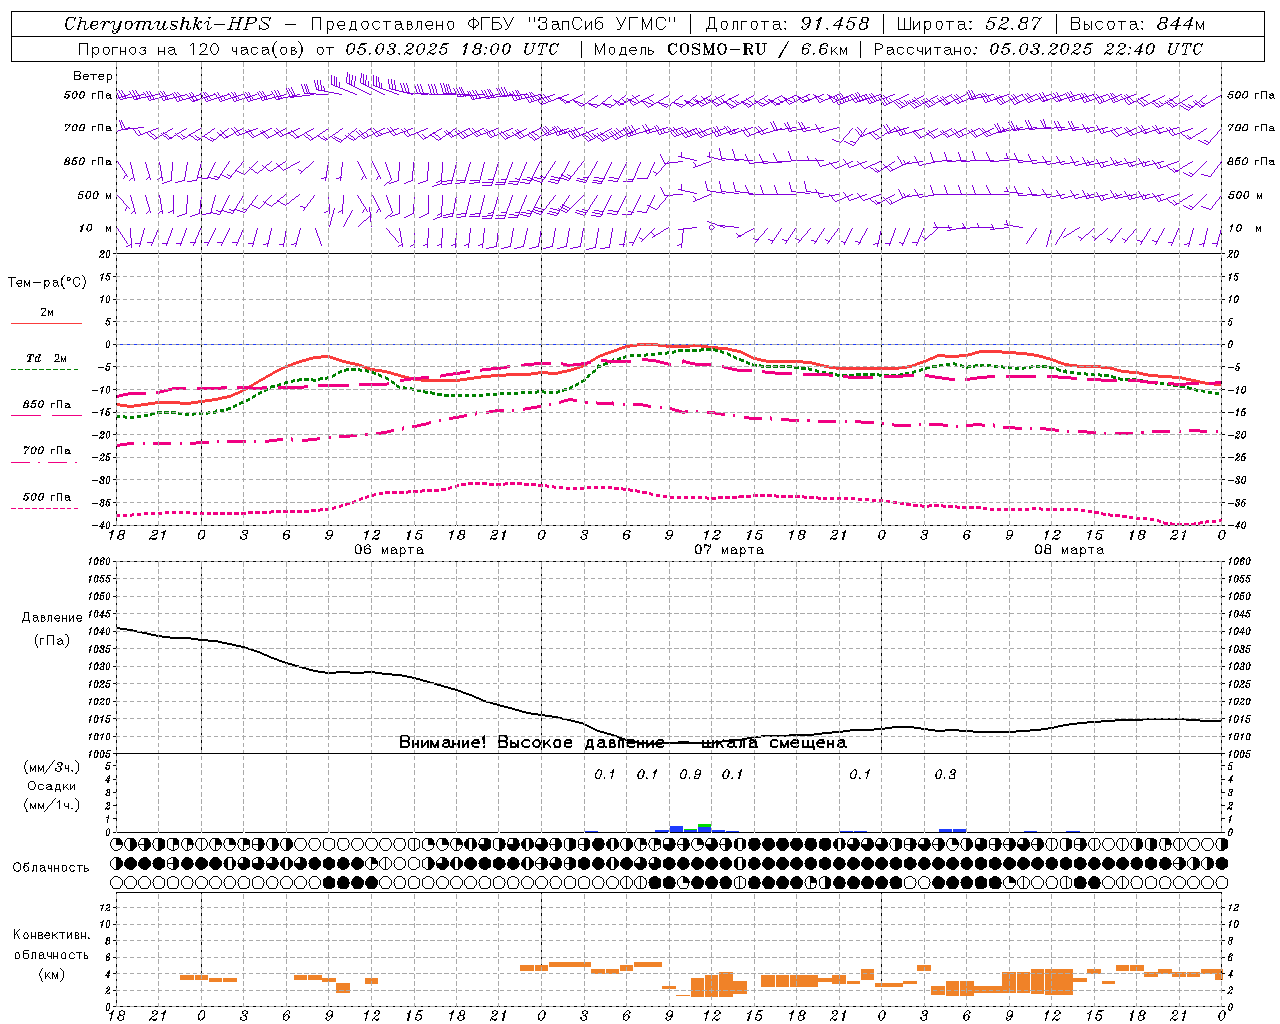Click the Тем-ра(°C) axis title
Image resolution: width=1280 pixels, height=1024 pixels.
(47, 283)
